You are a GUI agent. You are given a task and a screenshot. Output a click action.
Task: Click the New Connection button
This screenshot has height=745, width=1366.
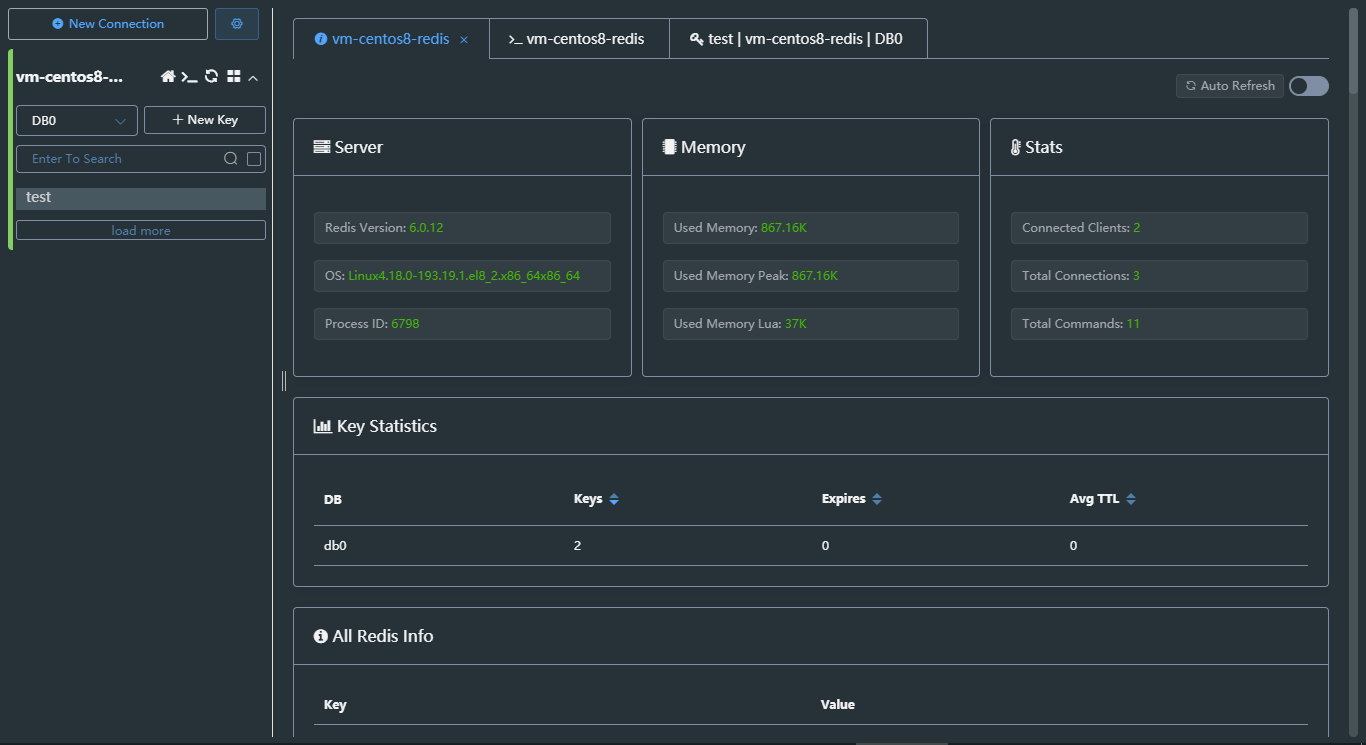pyautogui.click(x=108, y=24)
